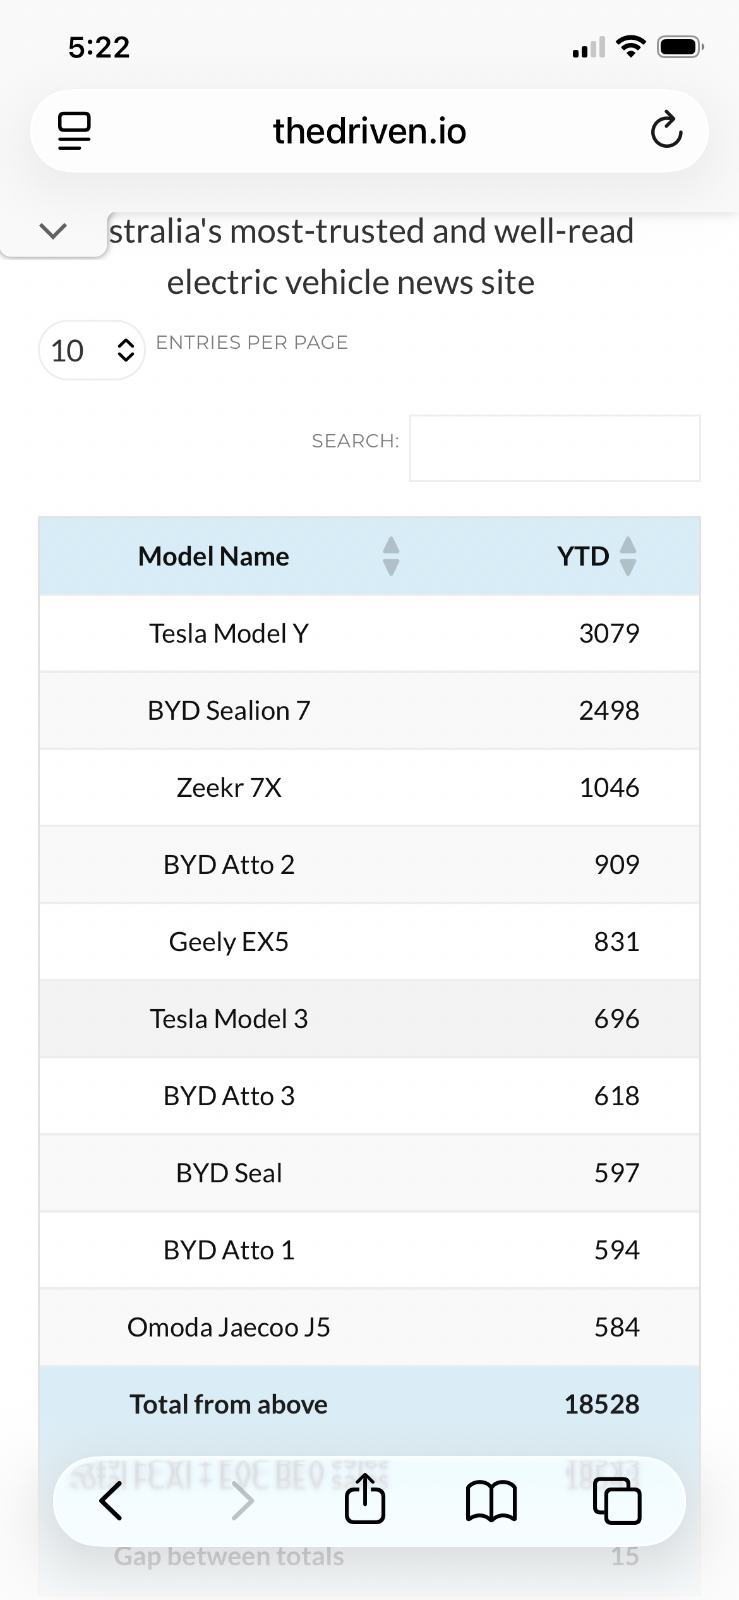Open the Share sheet
739x1600 pixels.
tap(365, 1500)
